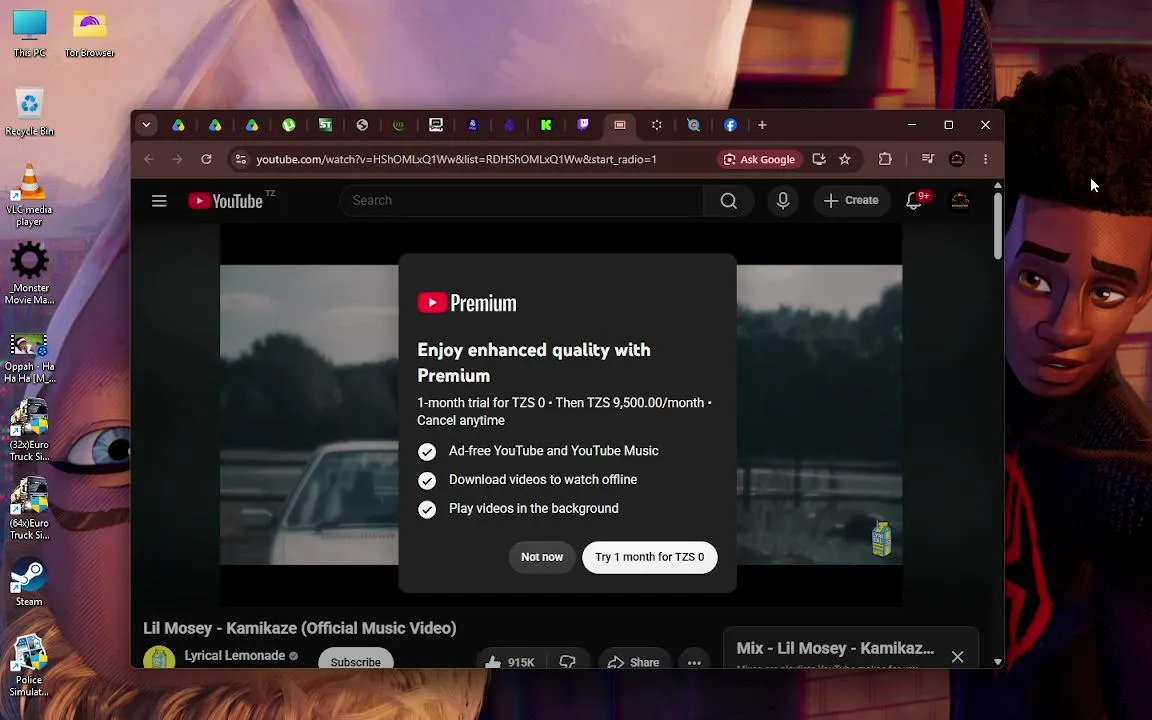1152x720 pixels.
Task: Open Lyrical Lemonade channel name link
Action: pyautogui.click(x=234, y=655)
